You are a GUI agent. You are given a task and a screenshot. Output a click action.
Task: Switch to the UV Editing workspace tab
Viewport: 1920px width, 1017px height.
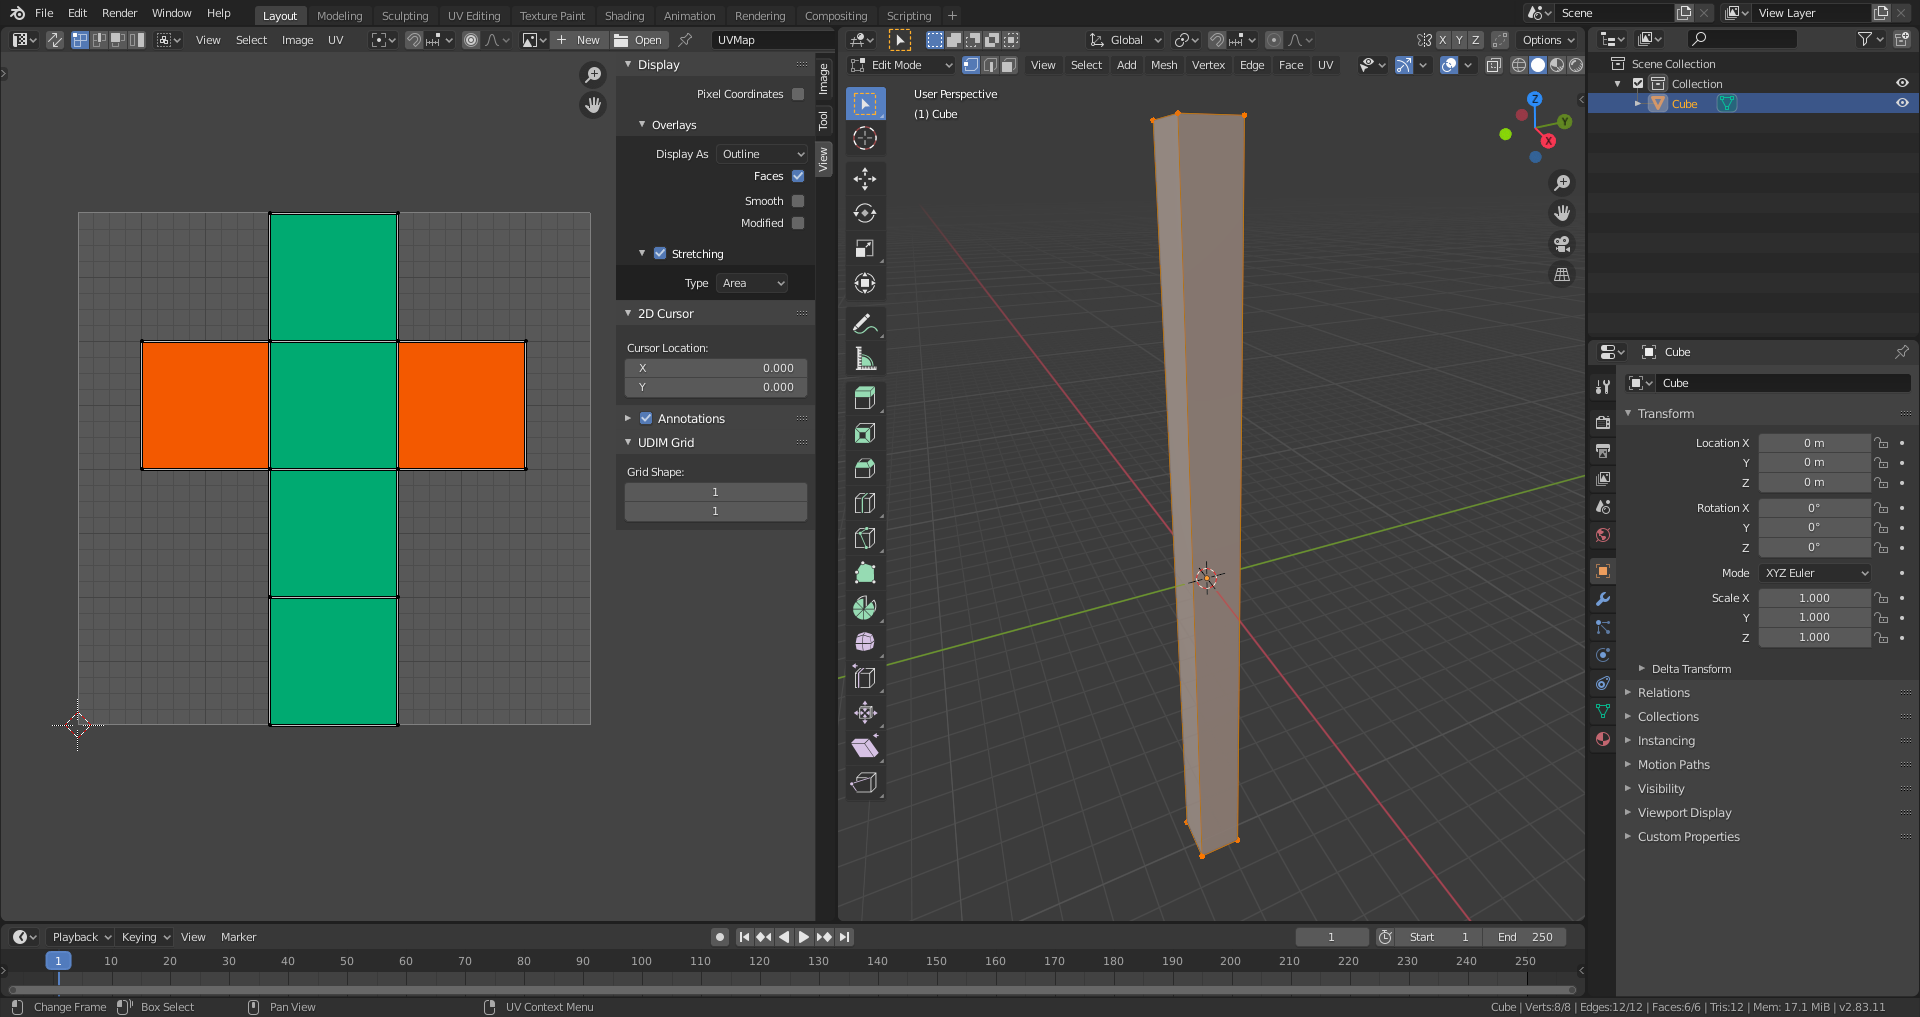(x=473, y=15)
